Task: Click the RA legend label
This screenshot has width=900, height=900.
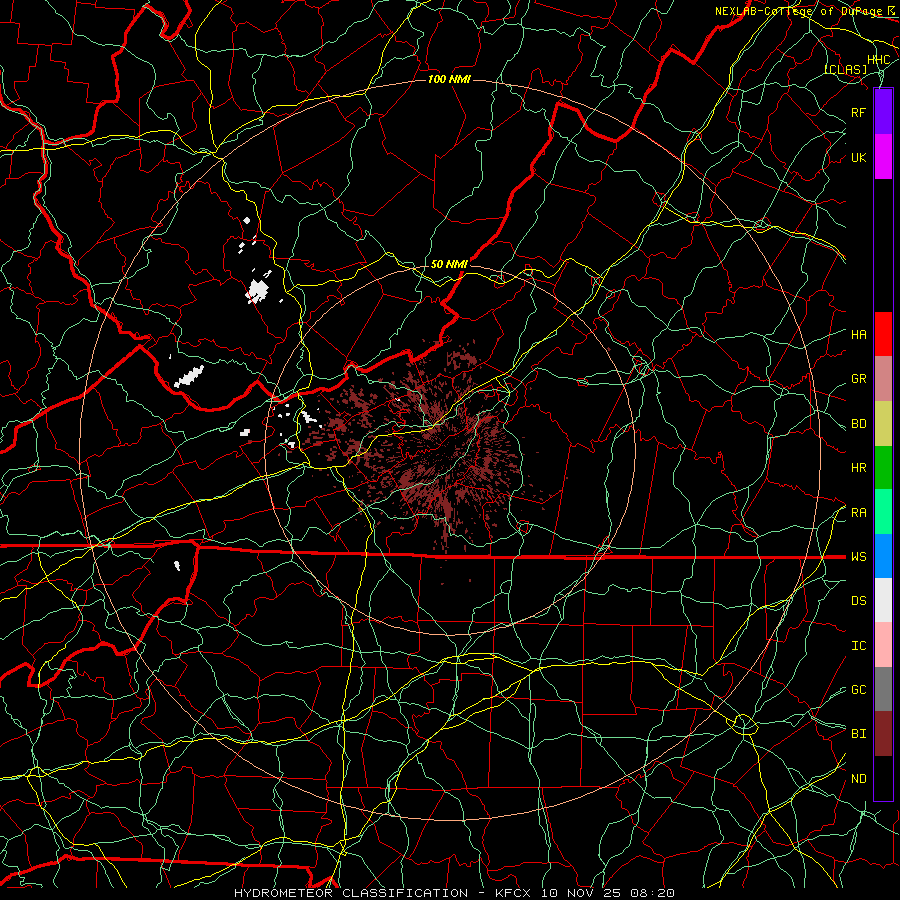Action: 859,513
